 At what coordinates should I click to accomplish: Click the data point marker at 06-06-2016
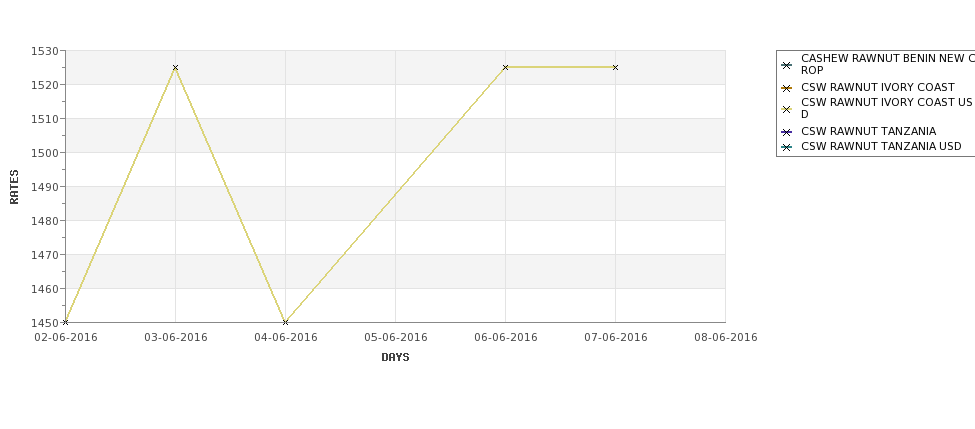point(506,67)
